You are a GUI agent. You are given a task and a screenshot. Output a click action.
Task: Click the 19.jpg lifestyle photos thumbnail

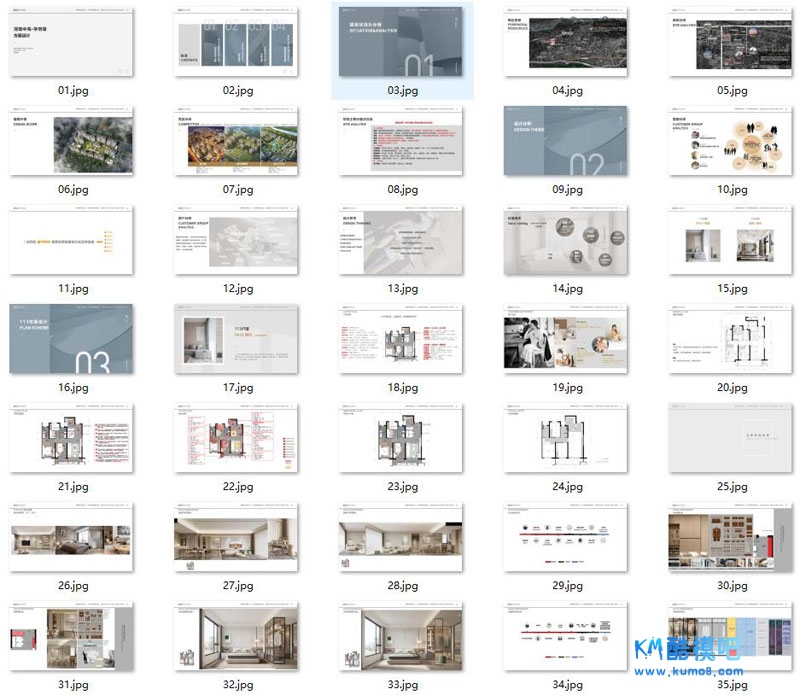click(x=567, y=339)
